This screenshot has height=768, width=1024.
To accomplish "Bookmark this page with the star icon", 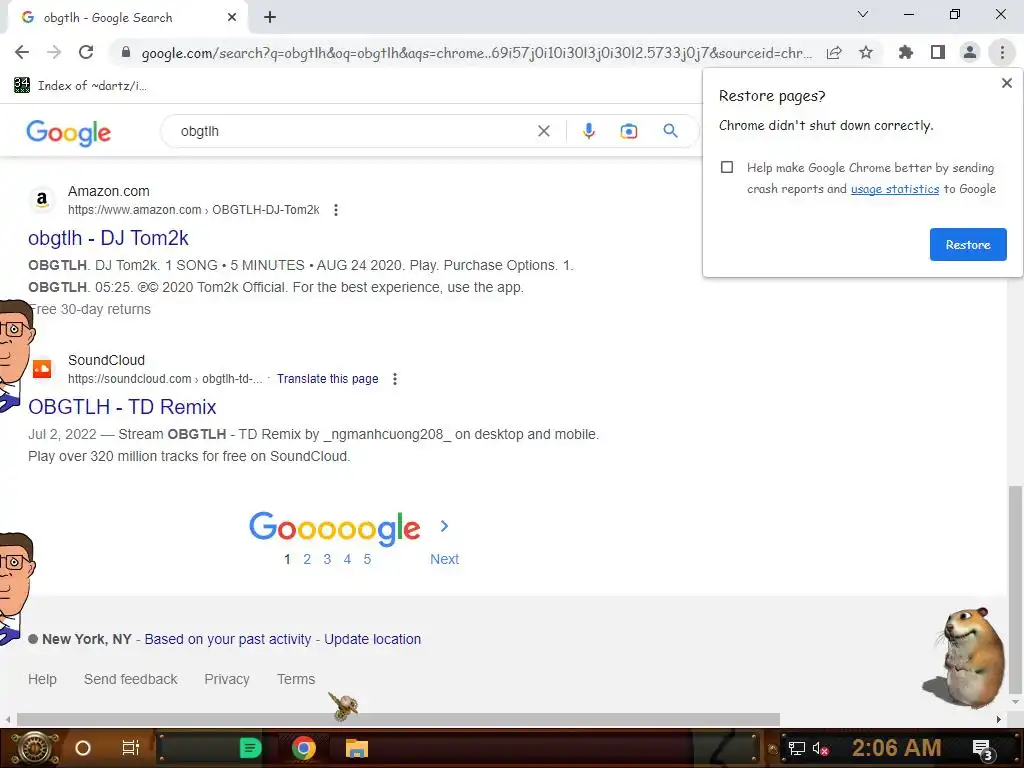I will point(866,52).
